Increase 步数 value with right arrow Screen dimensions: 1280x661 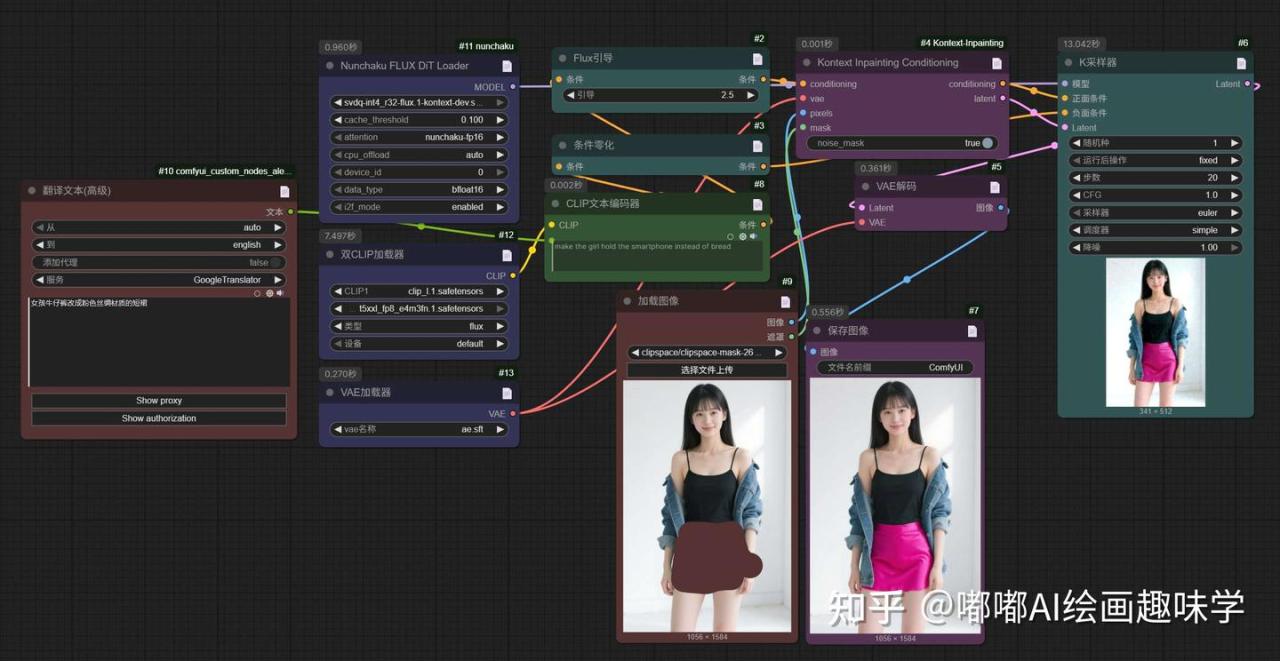pos(1235,178)
